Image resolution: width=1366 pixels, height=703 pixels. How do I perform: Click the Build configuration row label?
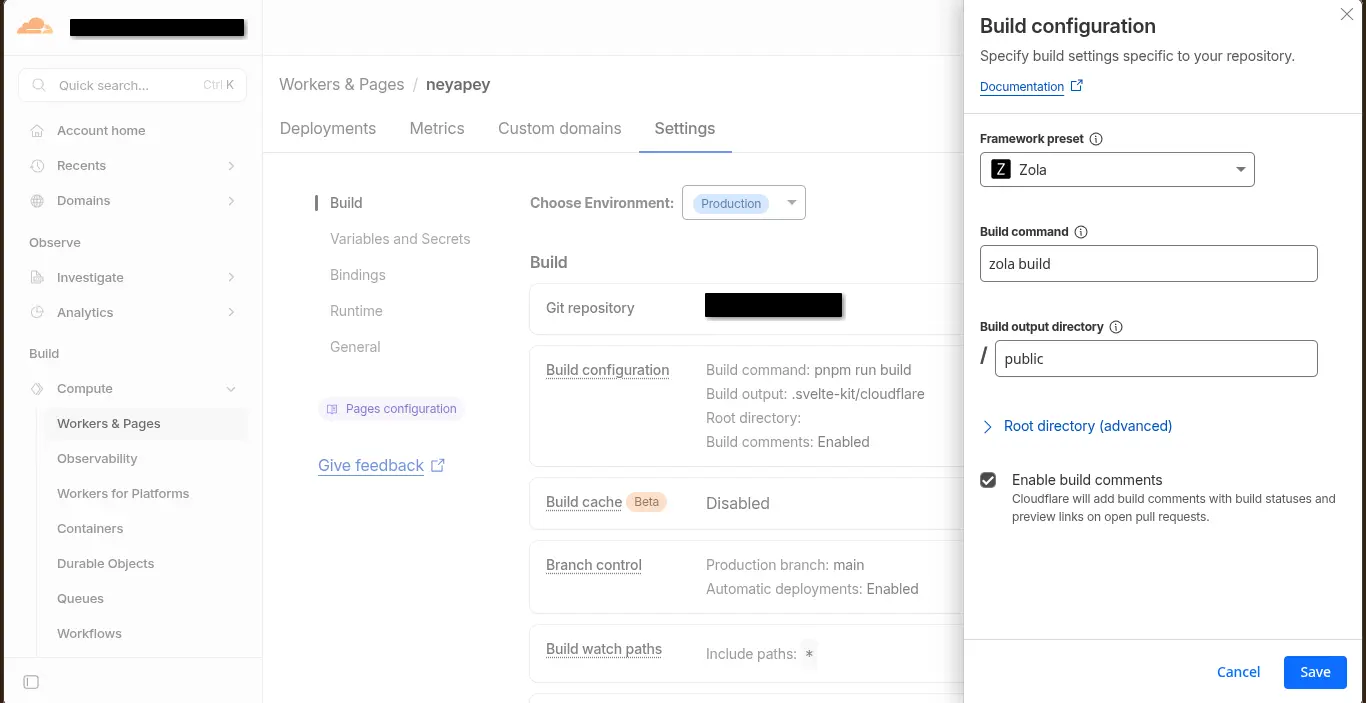click(x=607, y=370)
